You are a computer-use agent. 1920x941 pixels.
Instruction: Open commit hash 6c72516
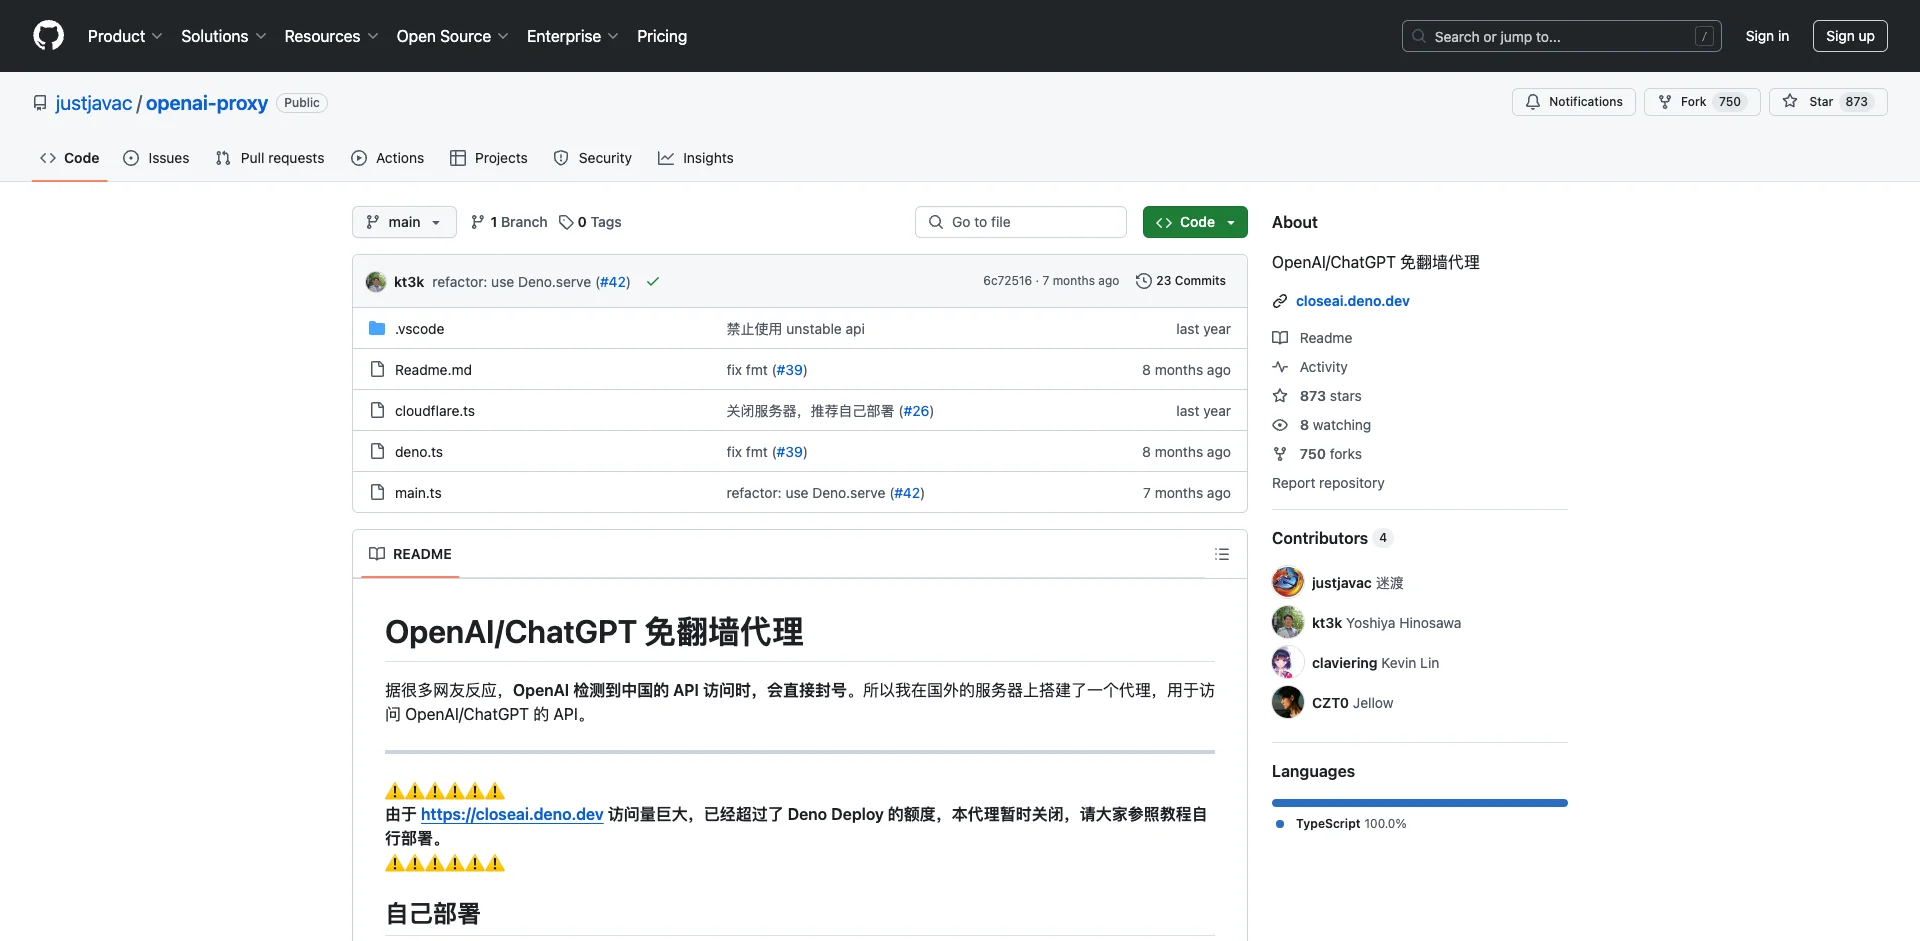[1007, 281]
